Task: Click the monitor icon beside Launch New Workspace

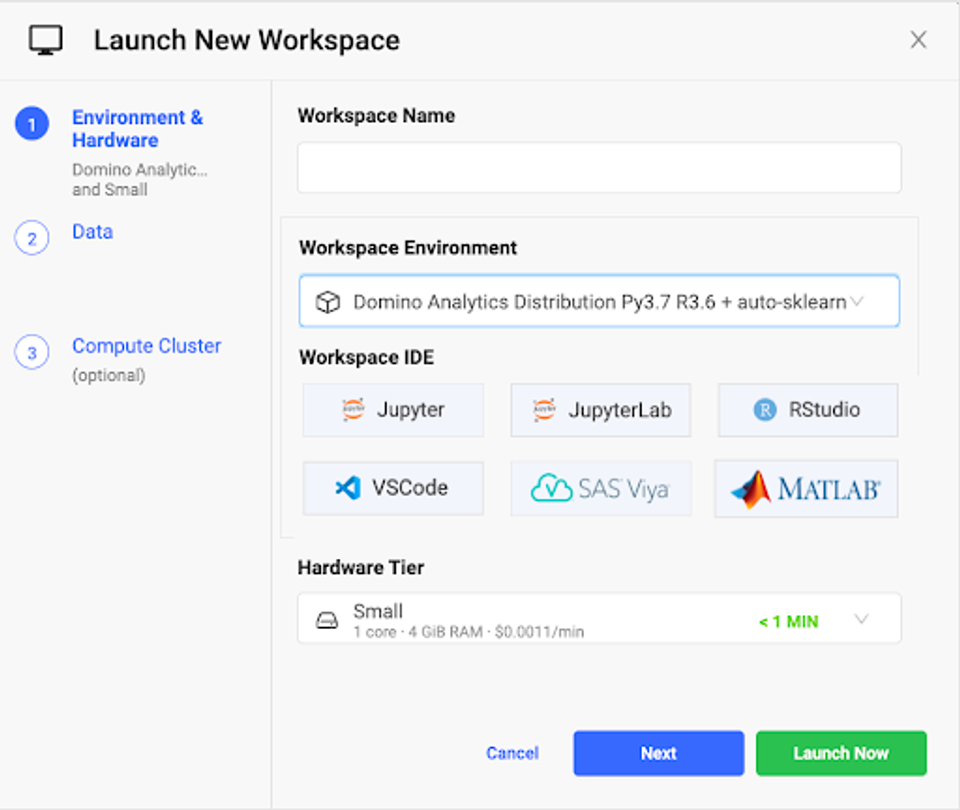Action: tap(46, 40)
